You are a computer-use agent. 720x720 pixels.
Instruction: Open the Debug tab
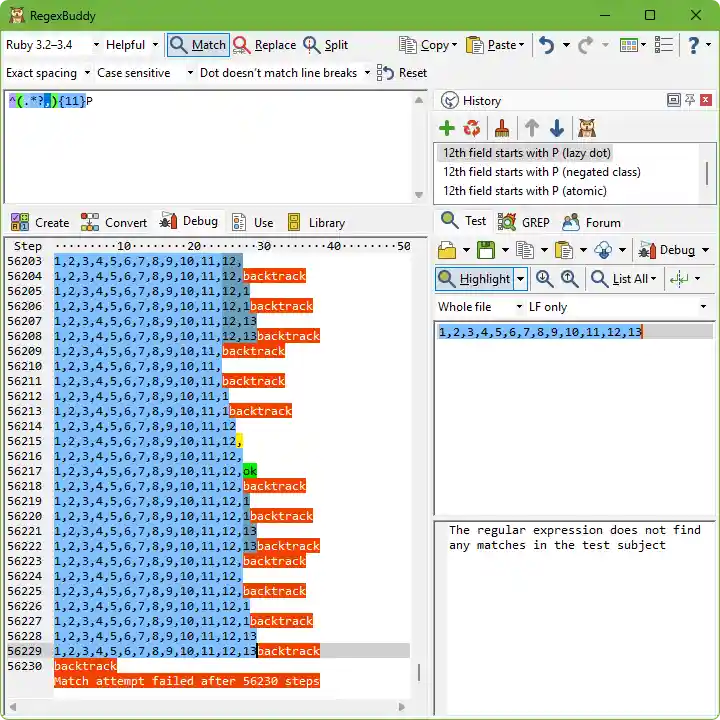(x=189, y=221)
